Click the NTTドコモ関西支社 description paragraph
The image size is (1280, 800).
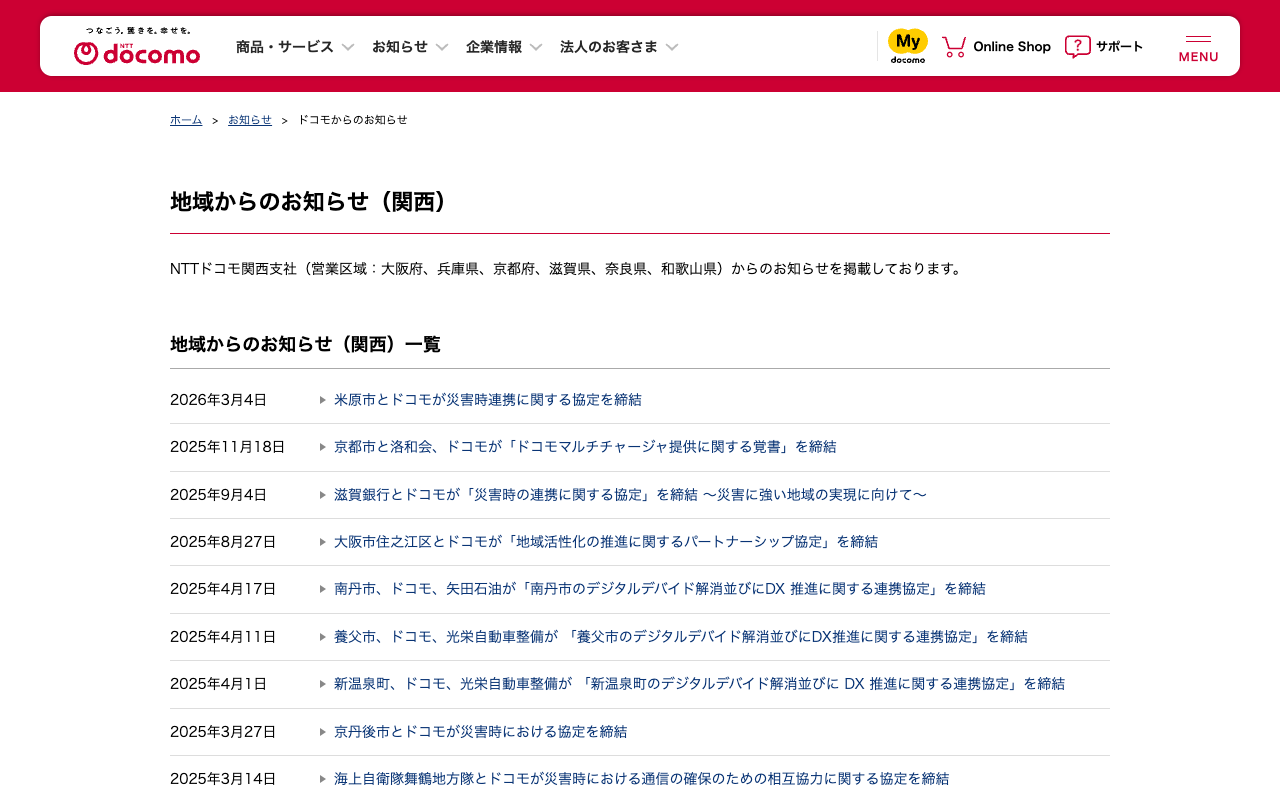pos(566,269)
